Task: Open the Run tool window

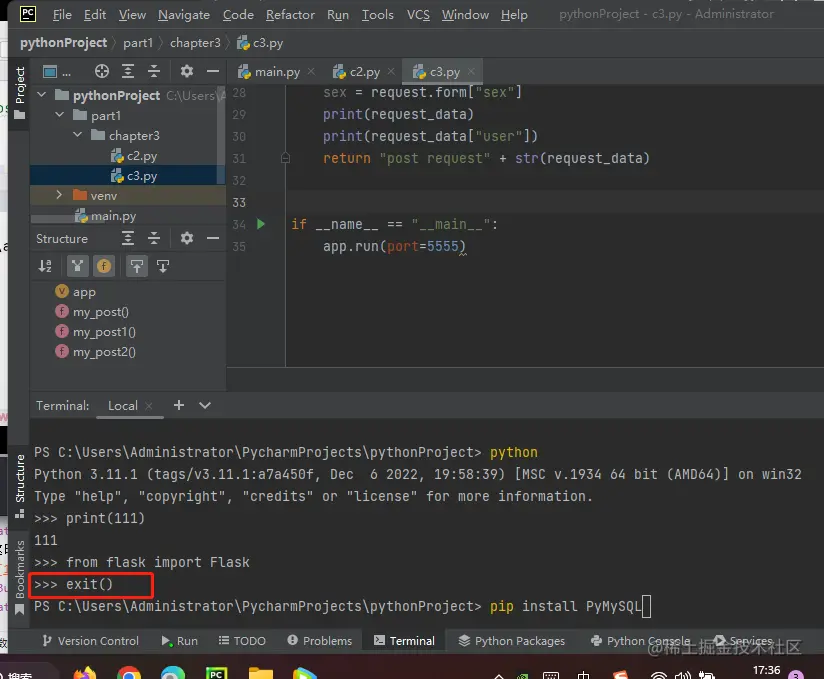Action: coord(180,641)
